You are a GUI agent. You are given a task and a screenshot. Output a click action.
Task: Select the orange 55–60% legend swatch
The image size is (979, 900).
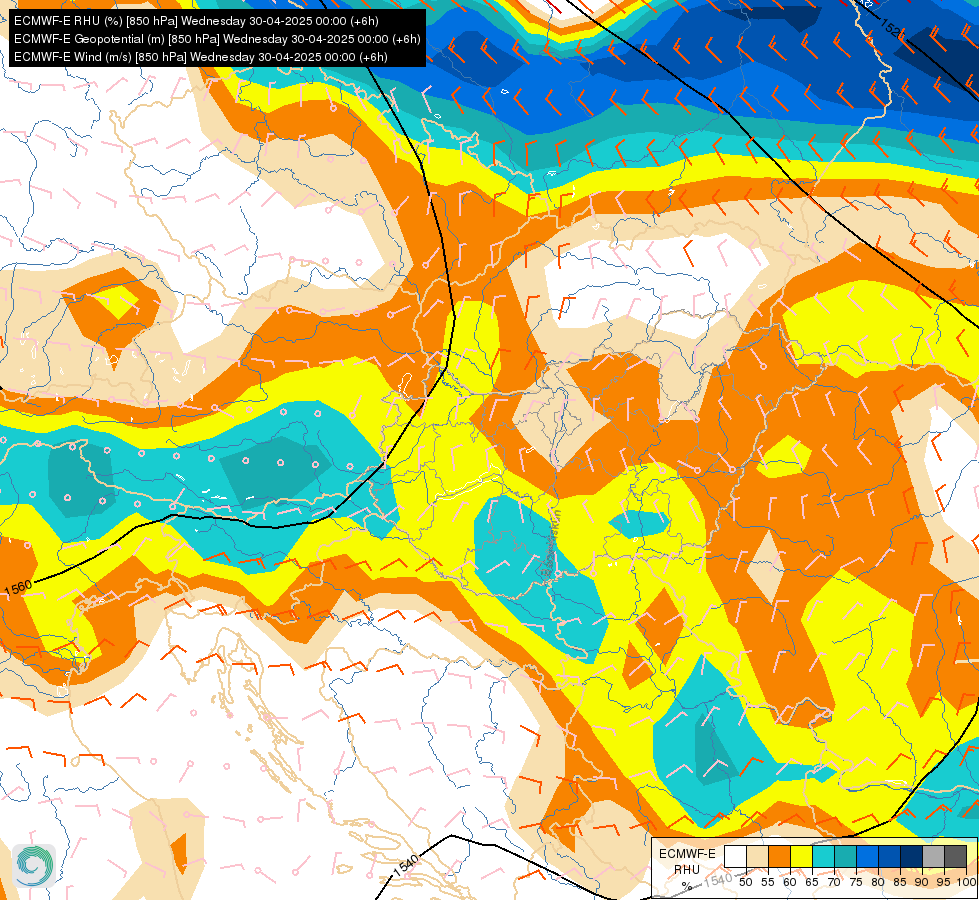[x=779, y=856]
